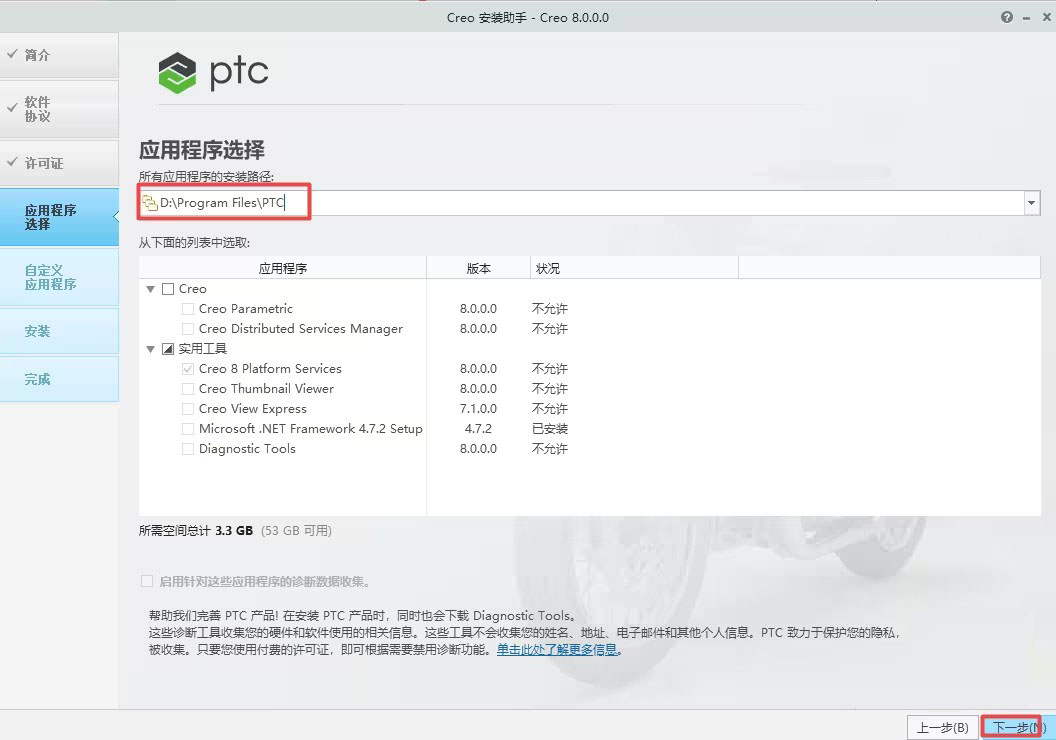The height and width of the screenshot is (740, 1056).
Task: Check the Creo View Express option
Action: pos(187,408)
